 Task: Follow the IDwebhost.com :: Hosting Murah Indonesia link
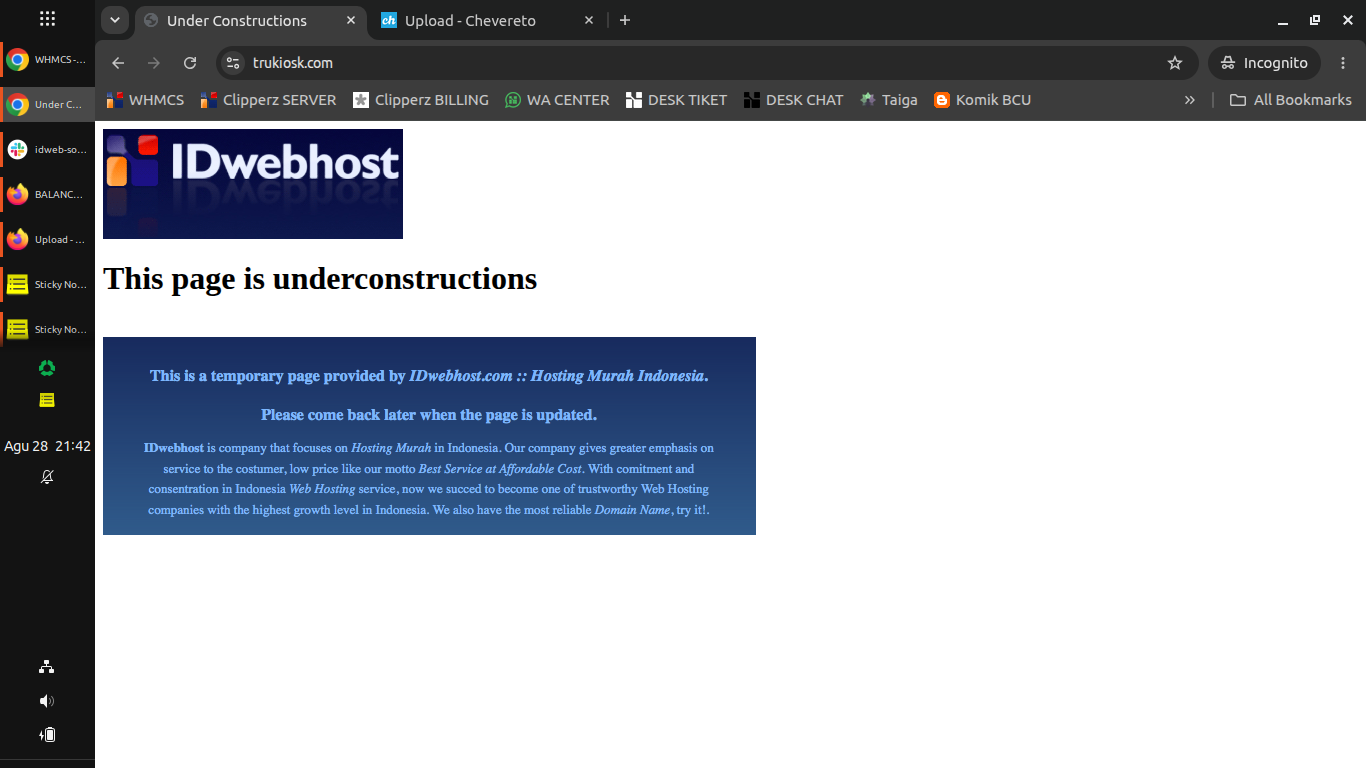tap(557, 376)
